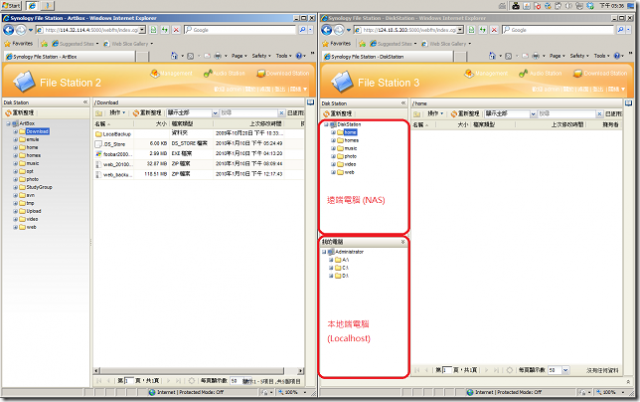Open Safety menu in File Station 2 browser
The height and width of the screenshot is (402, 640).
point(261,56)
